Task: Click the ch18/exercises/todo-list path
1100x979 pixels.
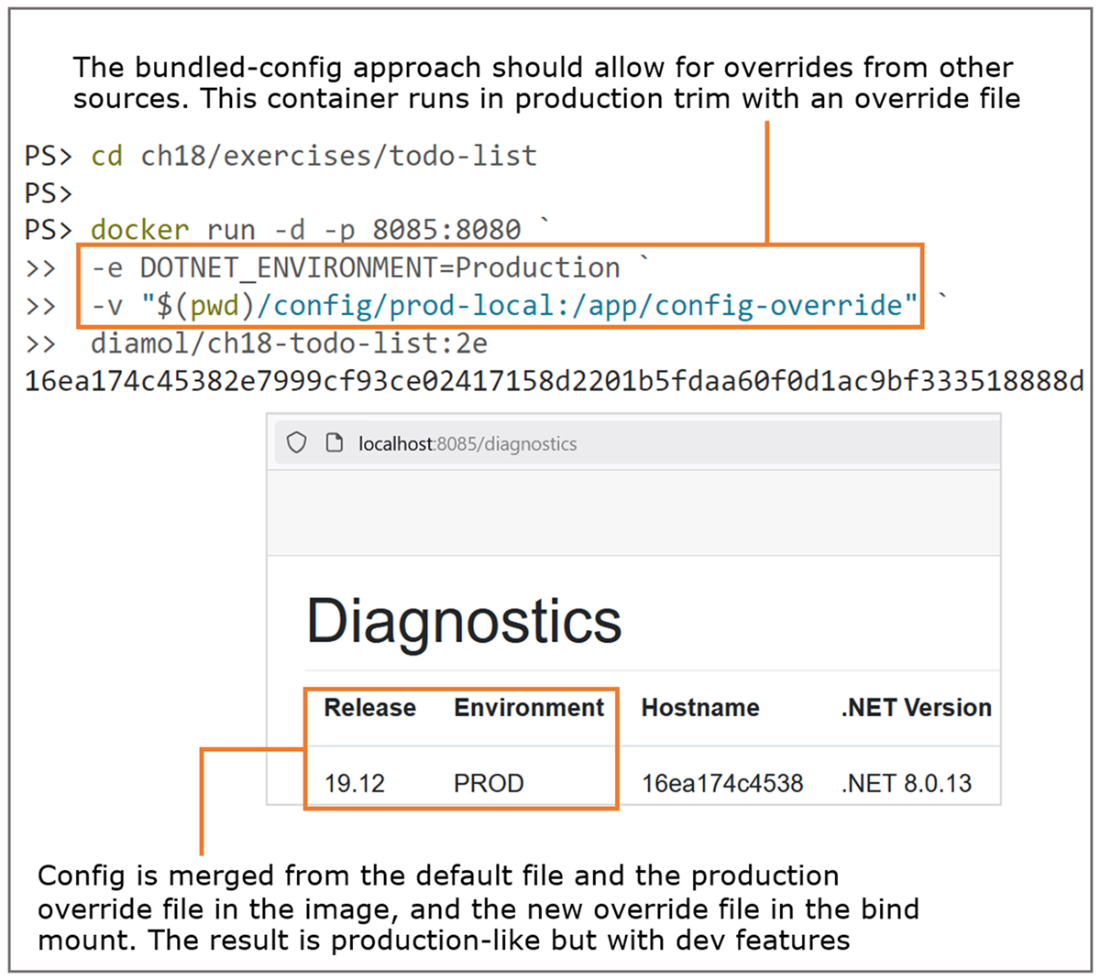Action: coord(339,156)
